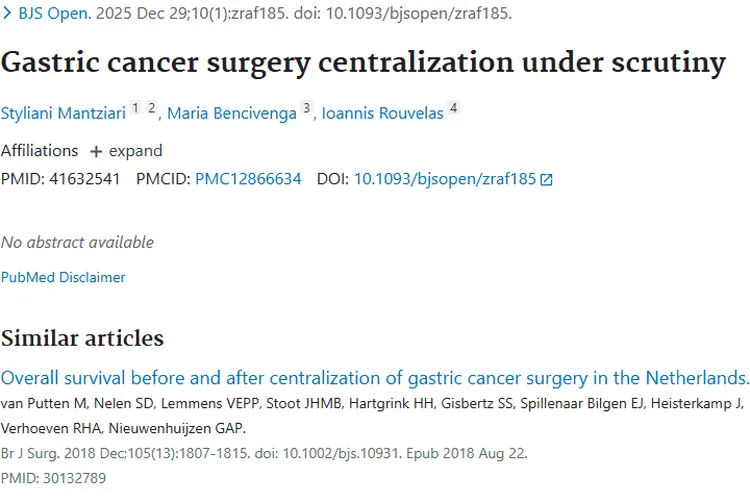Follow the DOI 10.1093/bjsopen/zraf185 link

pyautogui.click(x=444, y=180)
